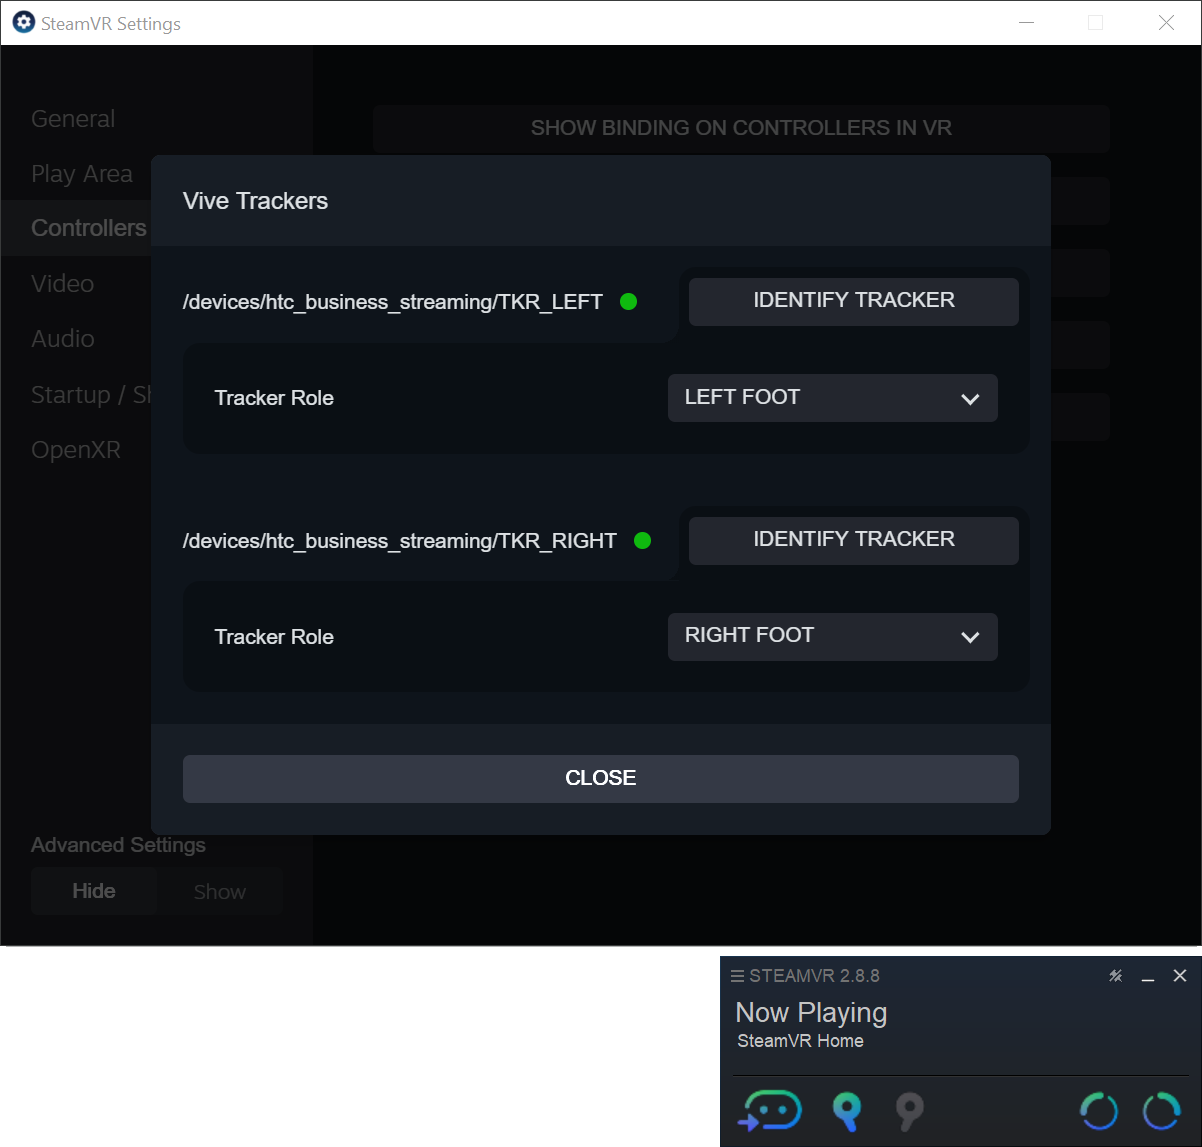This screenshot has height=1147, width=1202.
Task: Click the left tracker battery ring icon
Action: pos(1099,1111)
